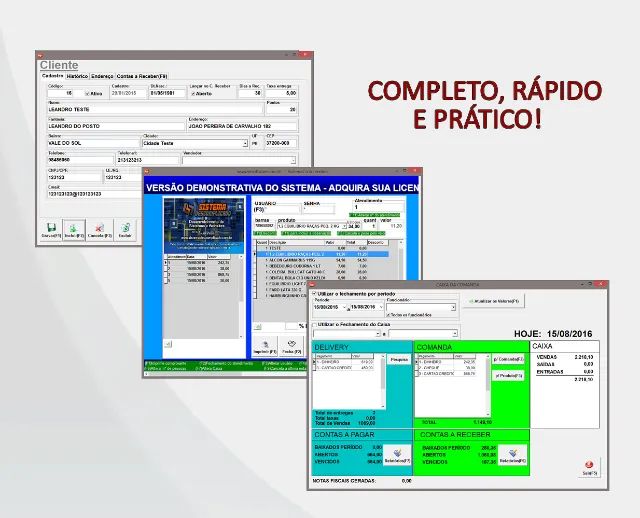
Task: Click the Senha field in sales window
Action: [x=319, y=209]
